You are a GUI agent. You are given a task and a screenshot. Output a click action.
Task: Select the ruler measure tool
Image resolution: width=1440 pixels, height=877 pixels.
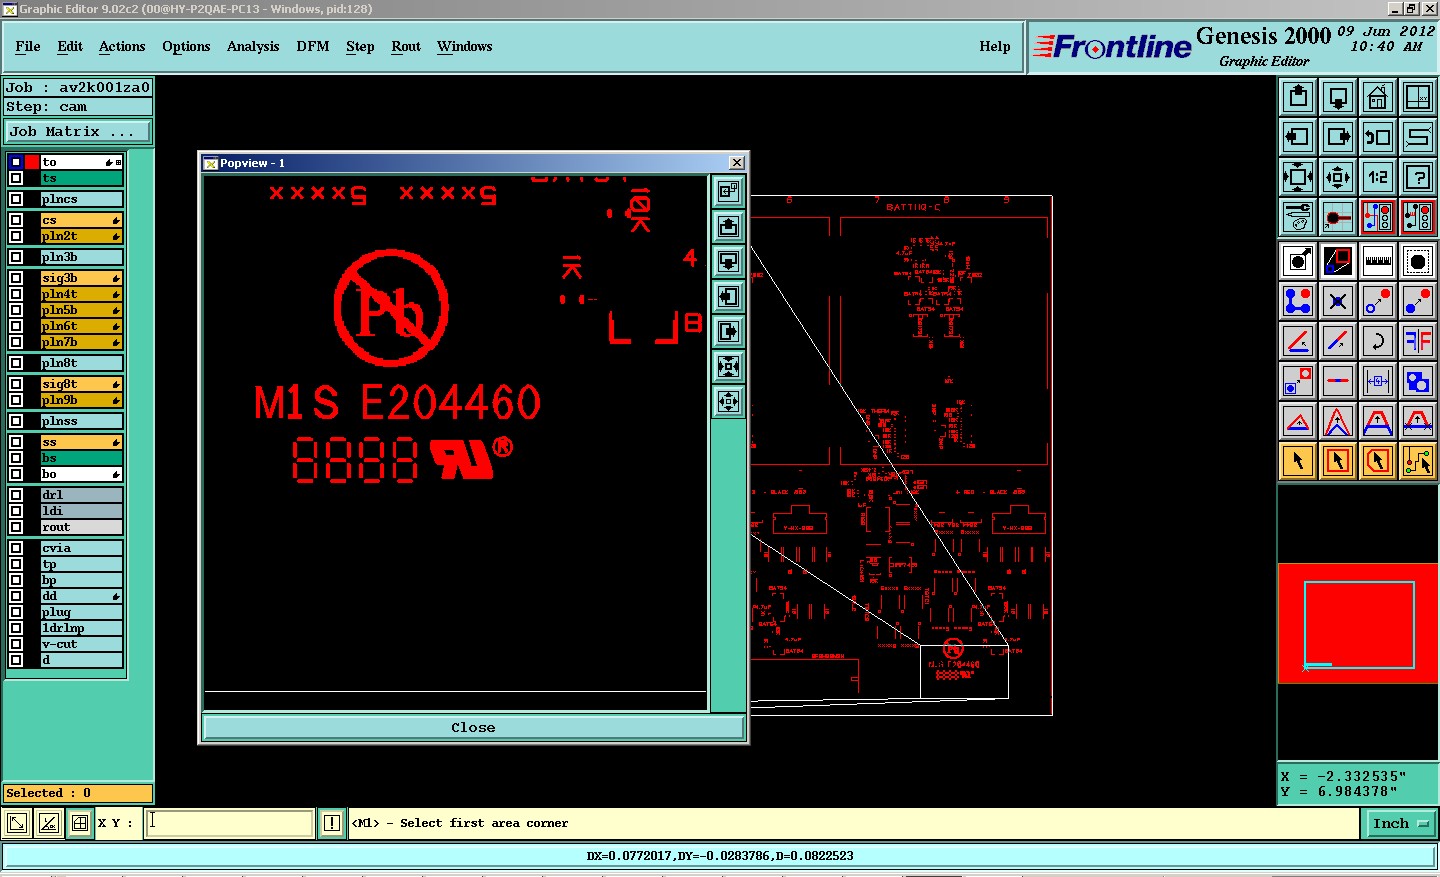tap(1378, 261)
